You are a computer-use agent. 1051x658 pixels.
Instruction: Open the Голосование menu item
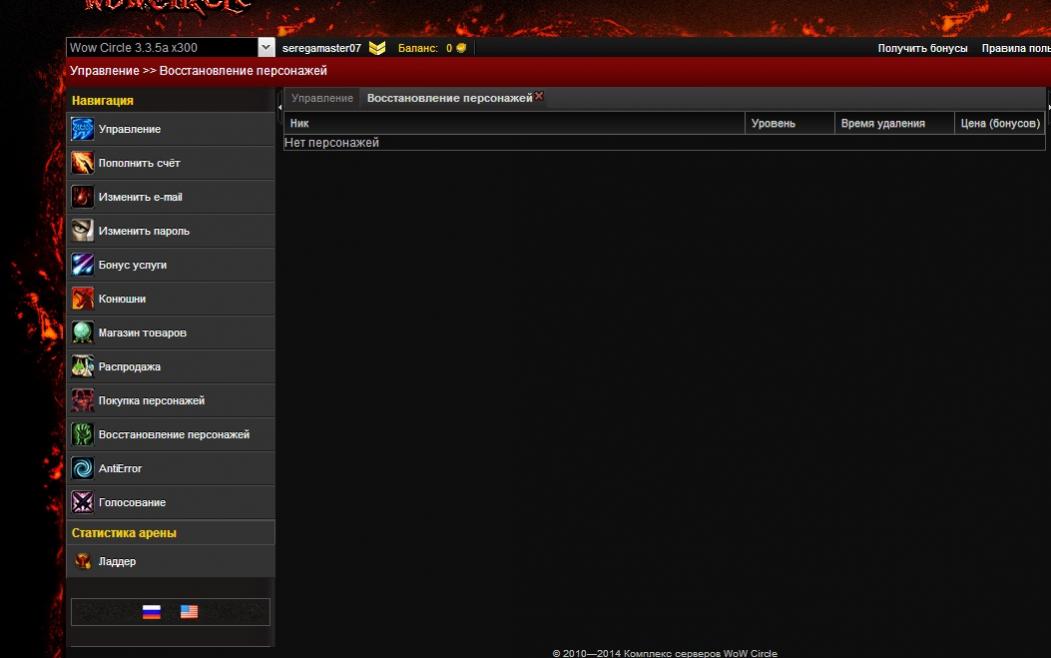132,503
